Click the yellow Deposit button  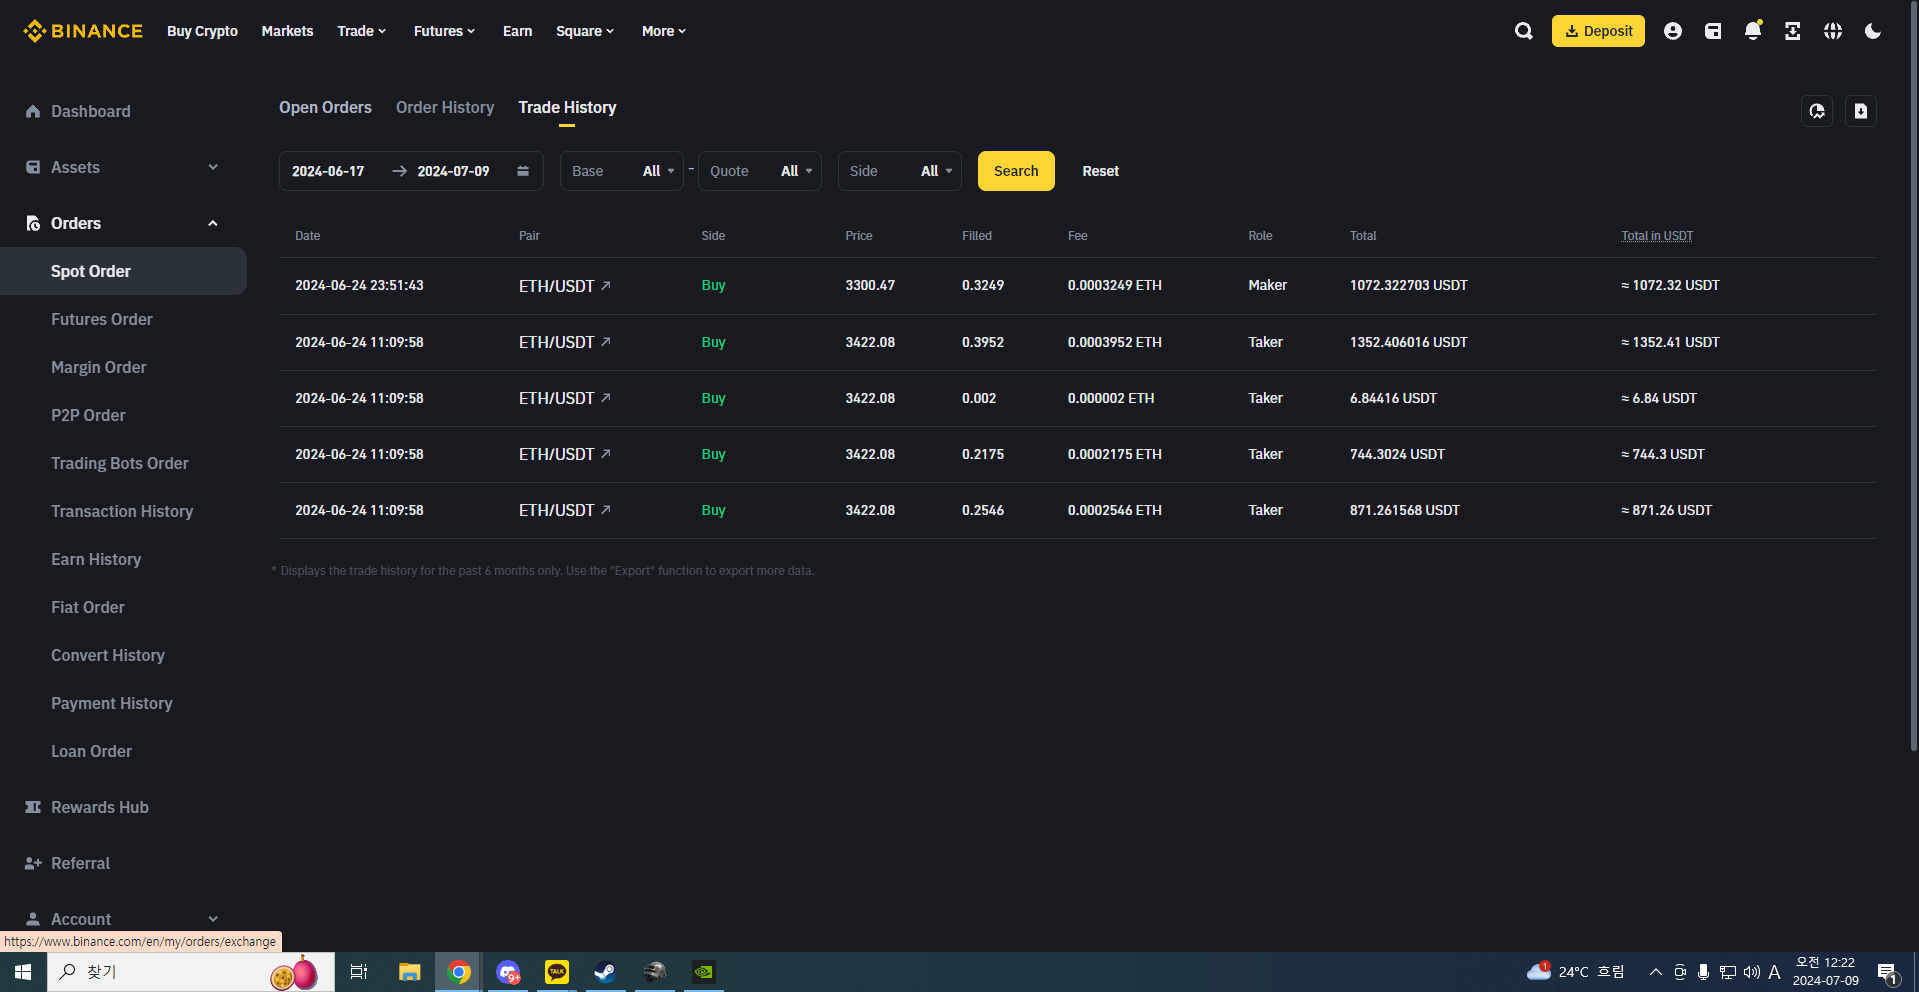coord(1598,31)
